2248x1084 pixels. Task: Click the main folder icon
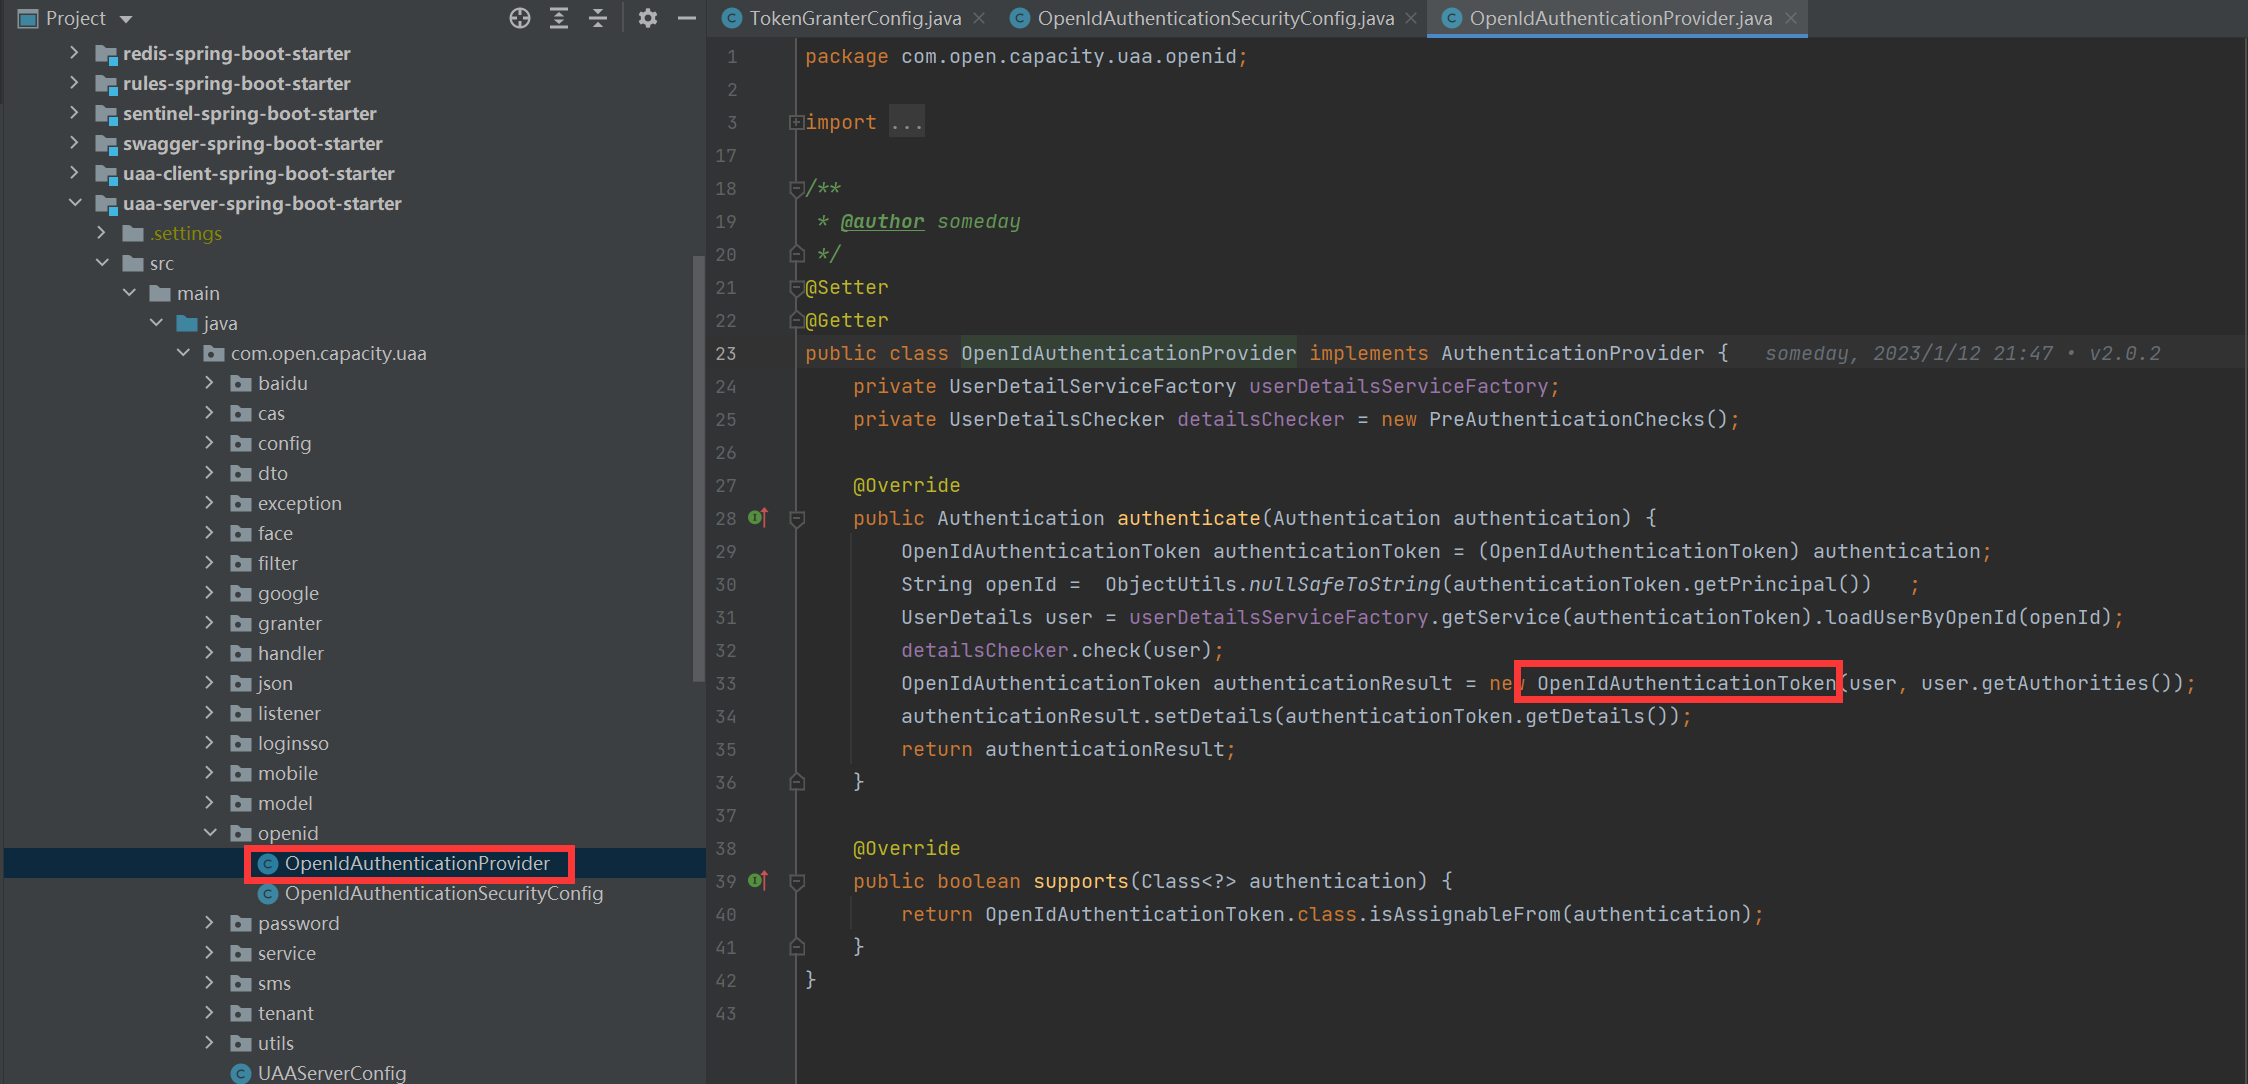(160, 293)
